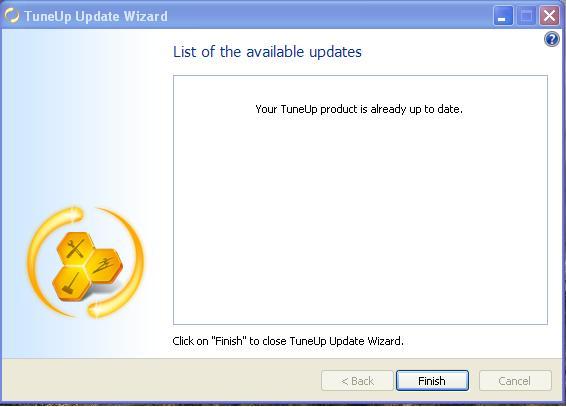Click the 'TuneUp Update Wizard' title text
566x407 pixels.
[96, 16]
